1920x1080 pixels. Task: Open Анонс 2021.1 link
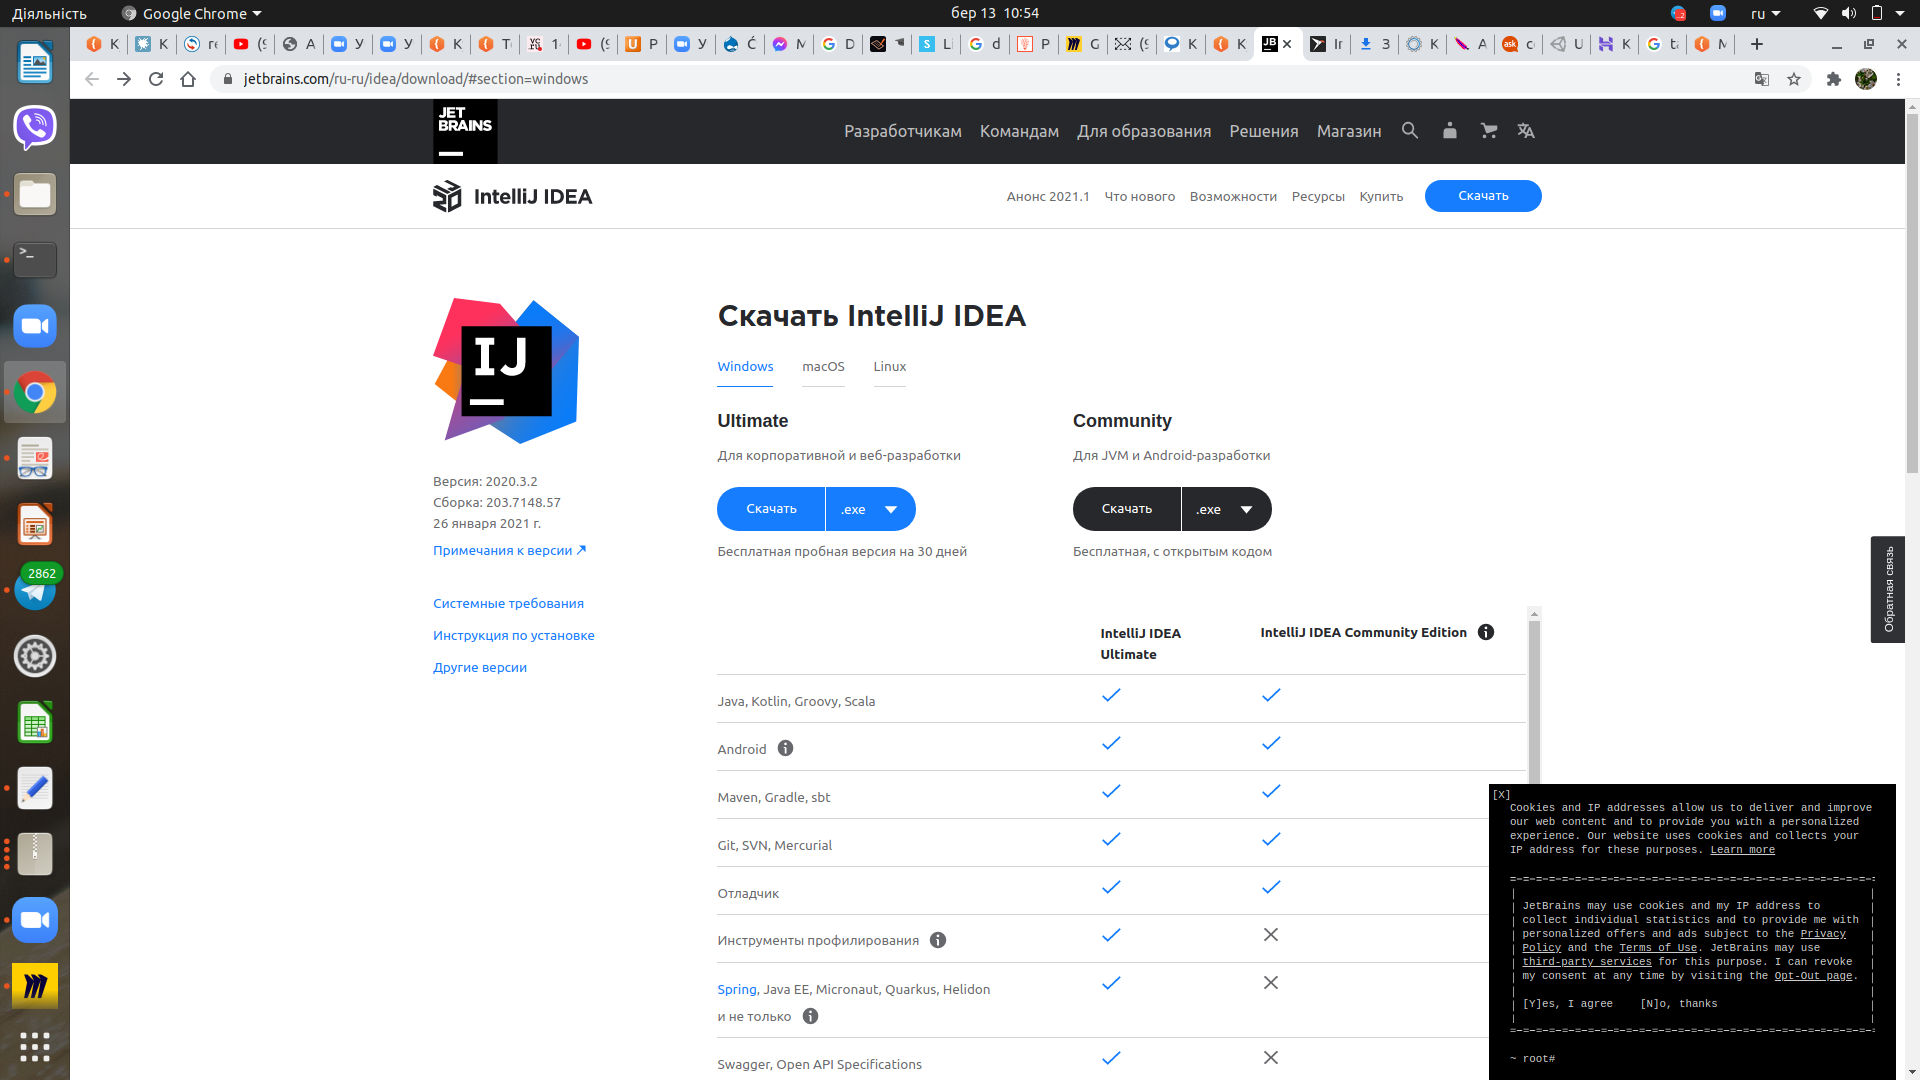[x=1048, y=196]
